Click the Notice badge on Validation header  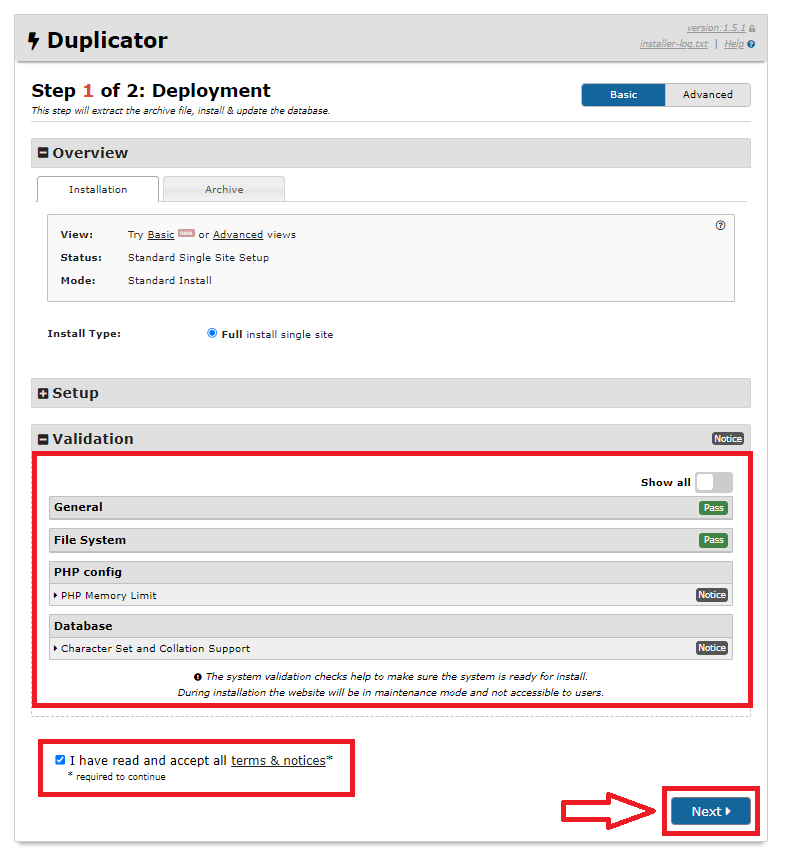coord(728,439)
